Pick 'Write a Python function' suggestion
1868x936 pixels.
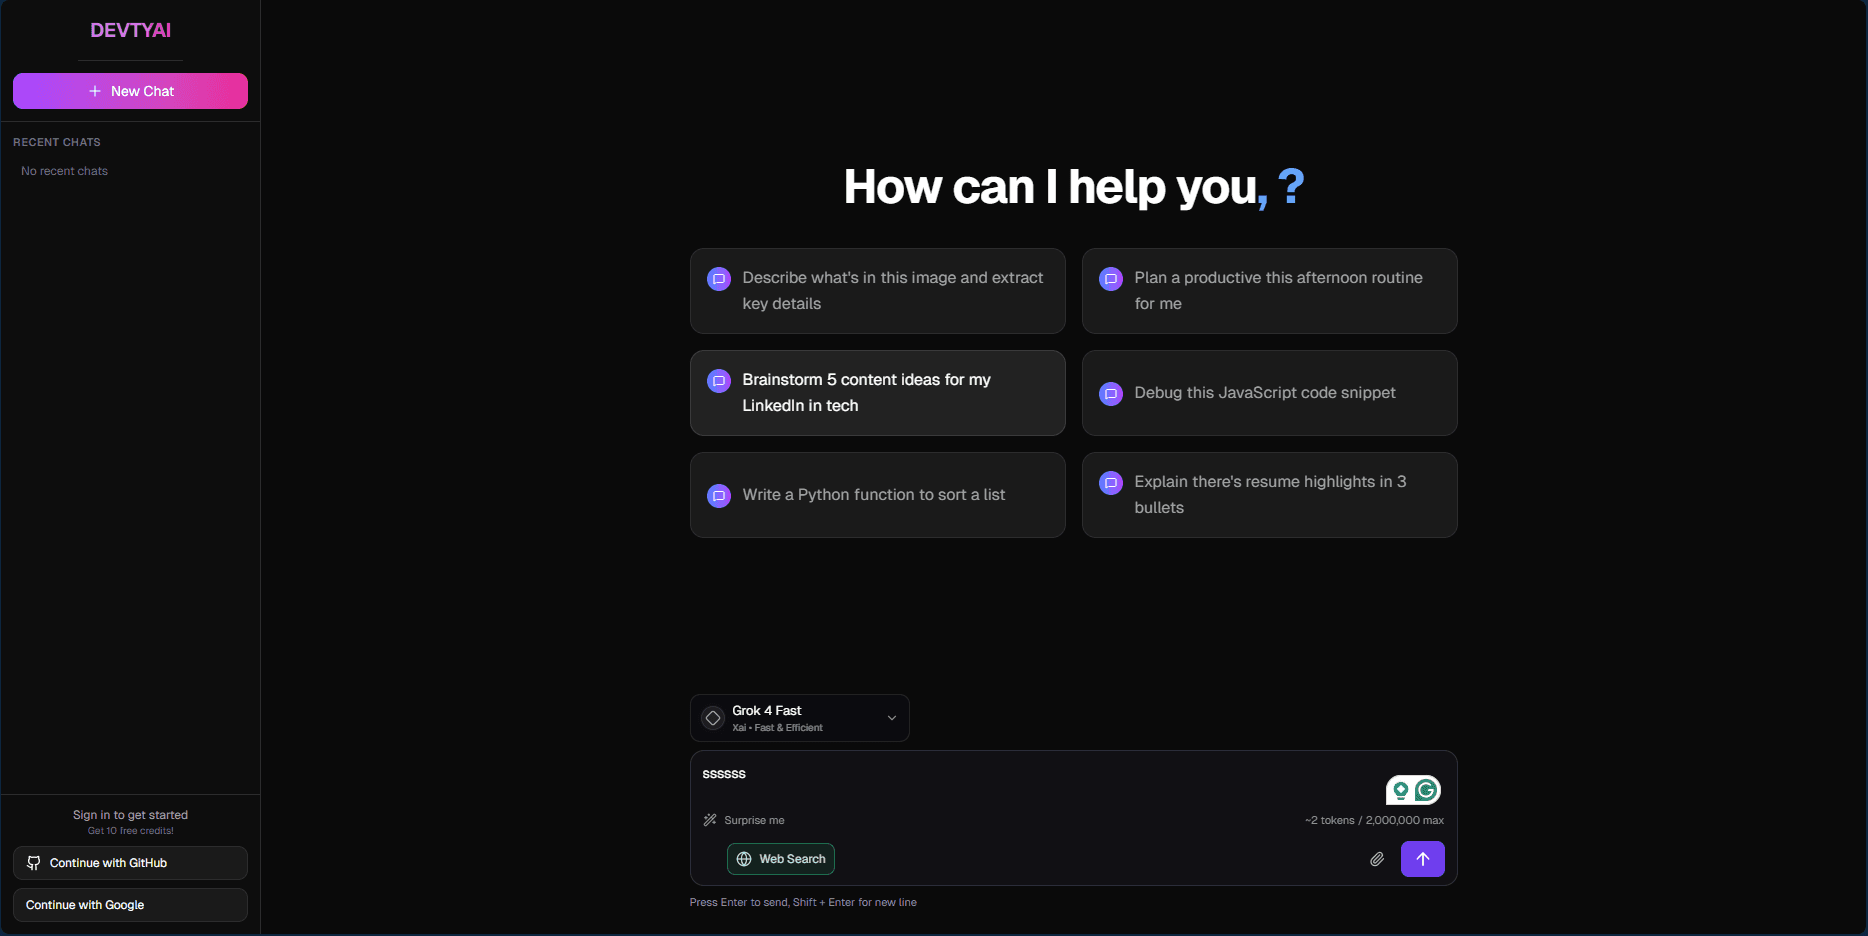coord(877,495)
